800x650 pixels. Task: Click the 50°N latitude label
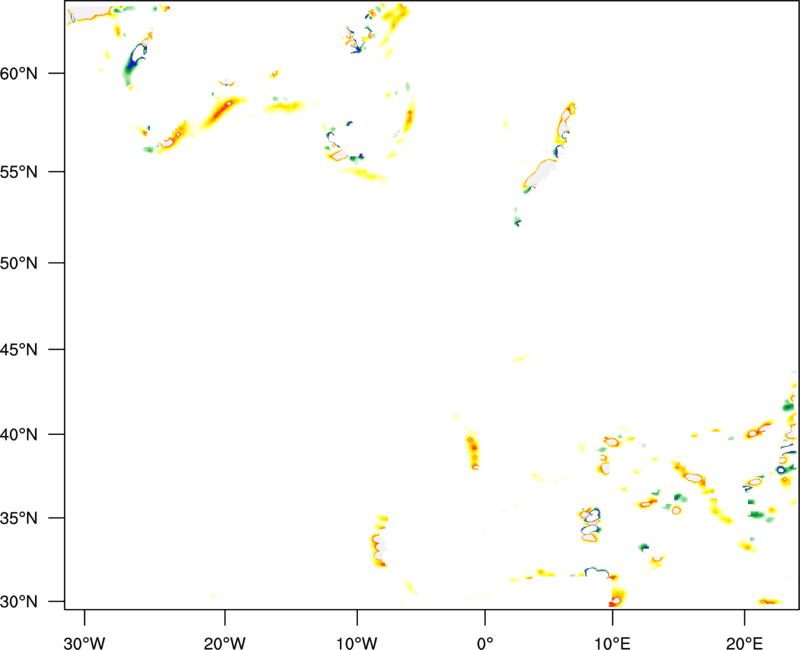(19, 263)
